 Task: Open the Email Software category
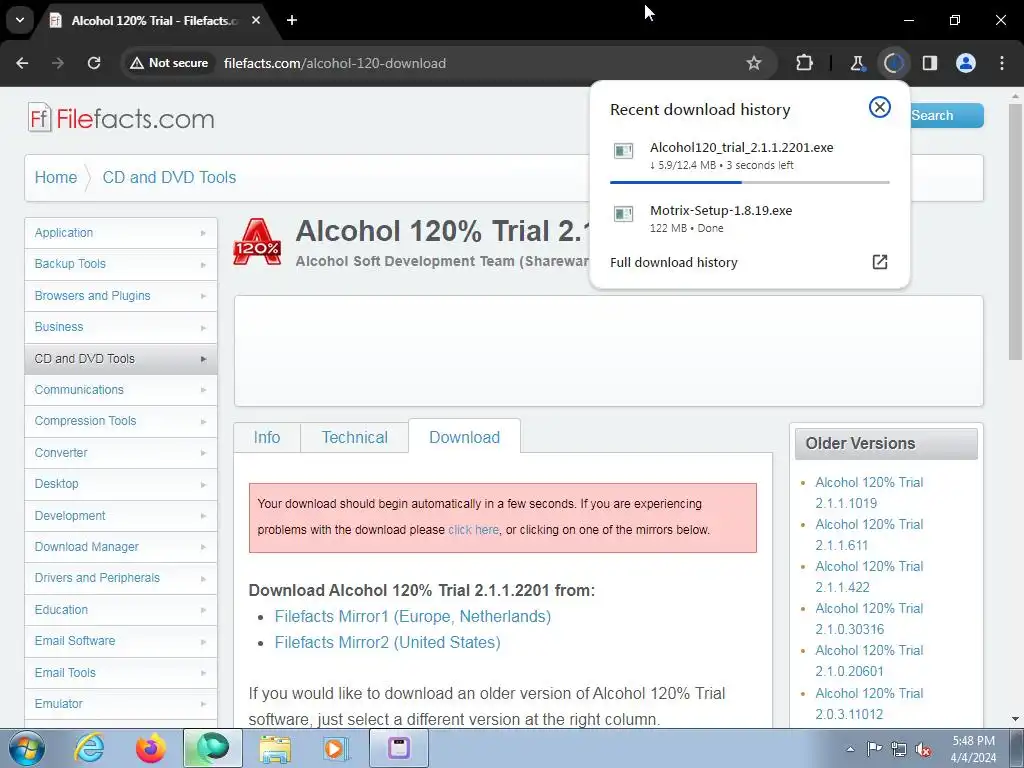click(x=121, y=641)
